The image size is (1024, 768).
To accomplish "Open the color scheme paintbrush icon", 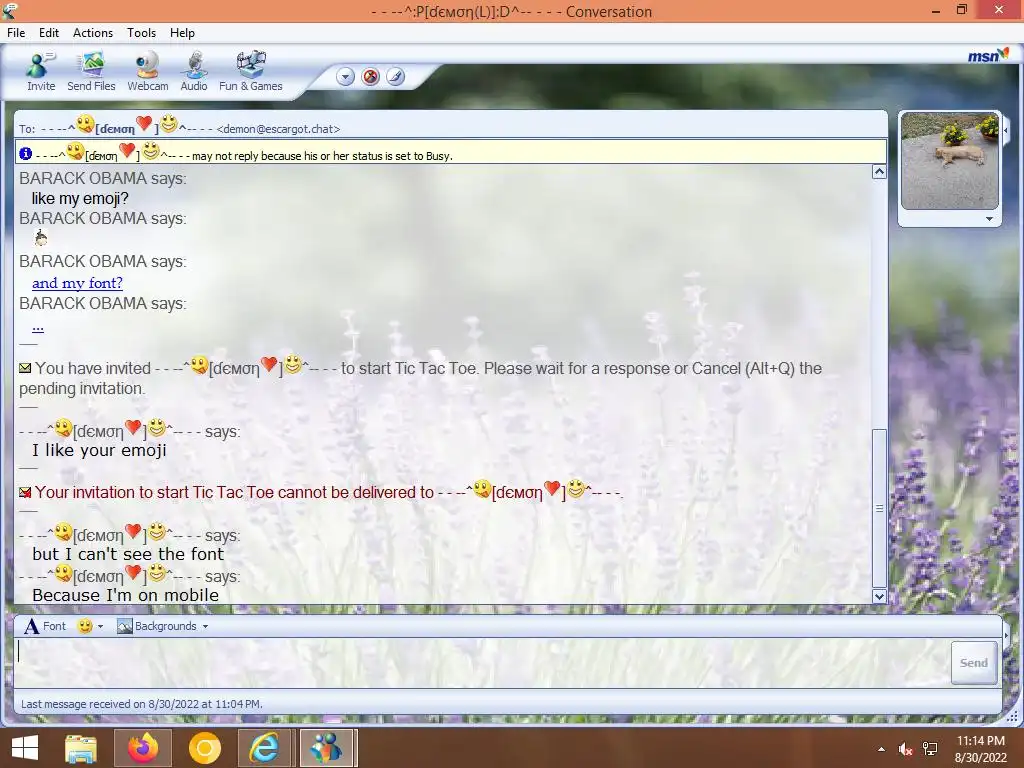I will tap(395, 77).
